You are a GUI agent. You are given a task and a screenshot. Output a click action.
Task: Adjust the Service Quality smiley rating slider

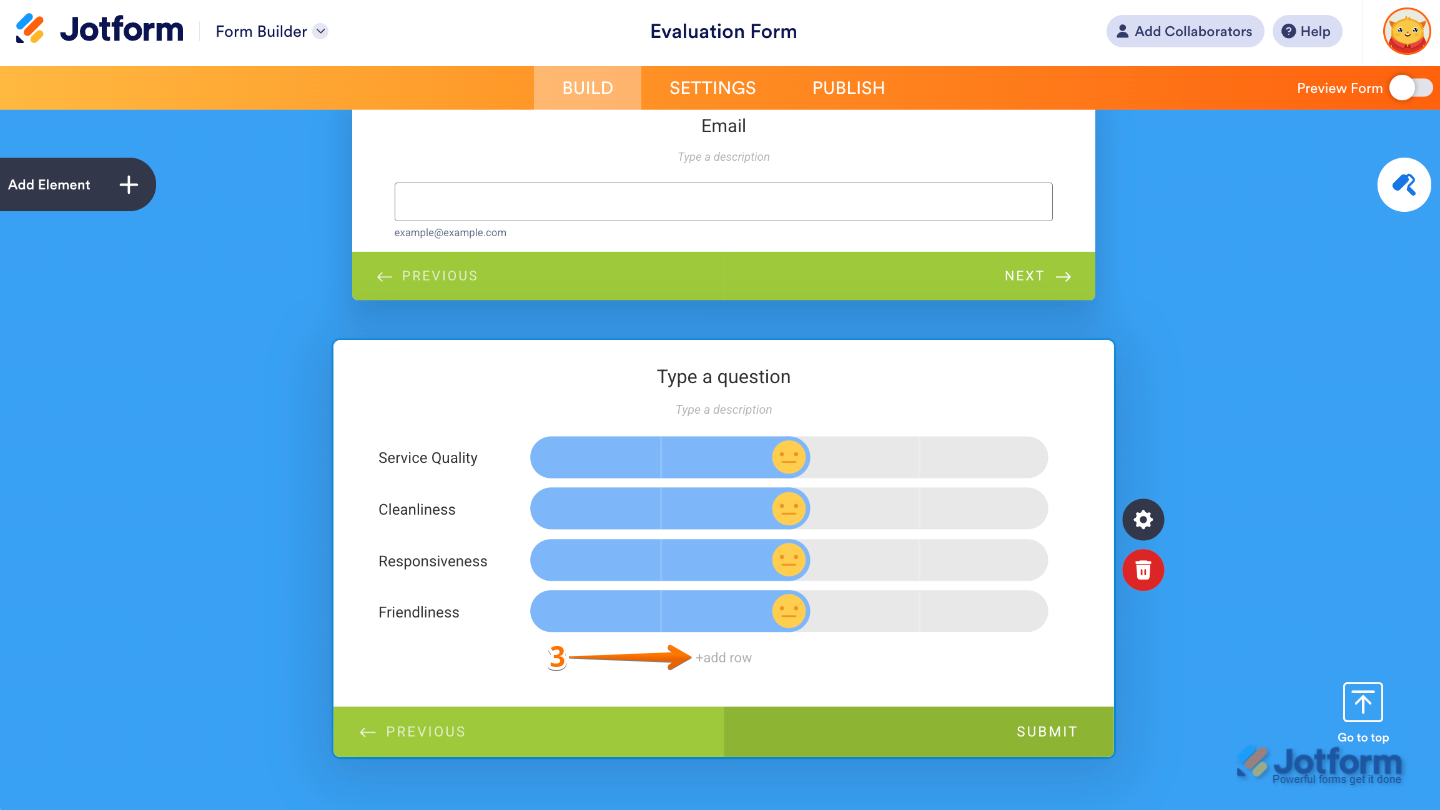788,457
